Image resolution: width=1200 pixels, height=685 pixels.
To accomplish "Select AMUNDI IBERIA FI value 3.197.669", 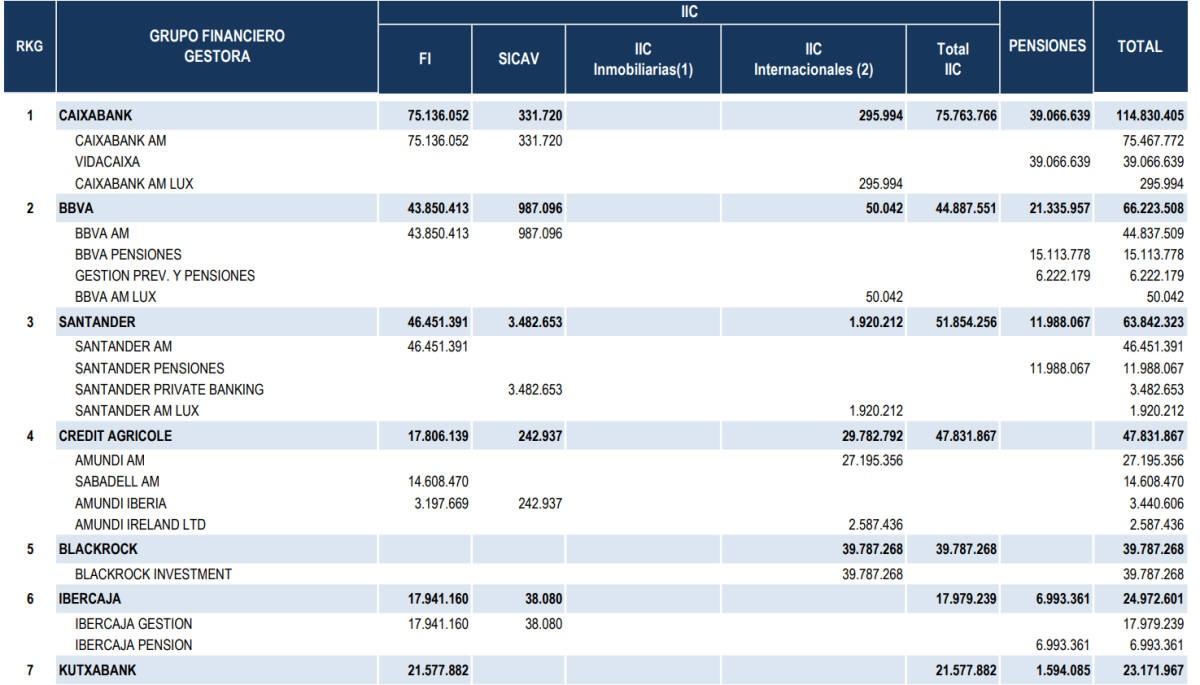I will pos(441,503).
